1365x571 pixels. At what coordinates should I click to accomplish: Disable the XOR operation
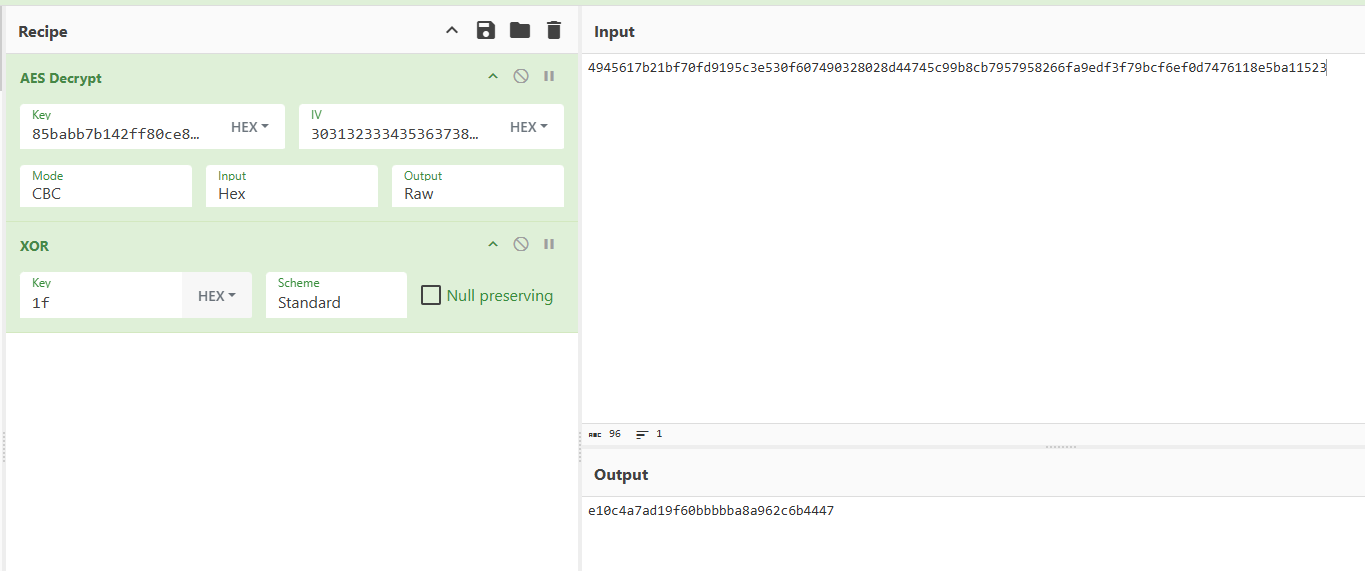pyautogui.click(x=521, y=244)
